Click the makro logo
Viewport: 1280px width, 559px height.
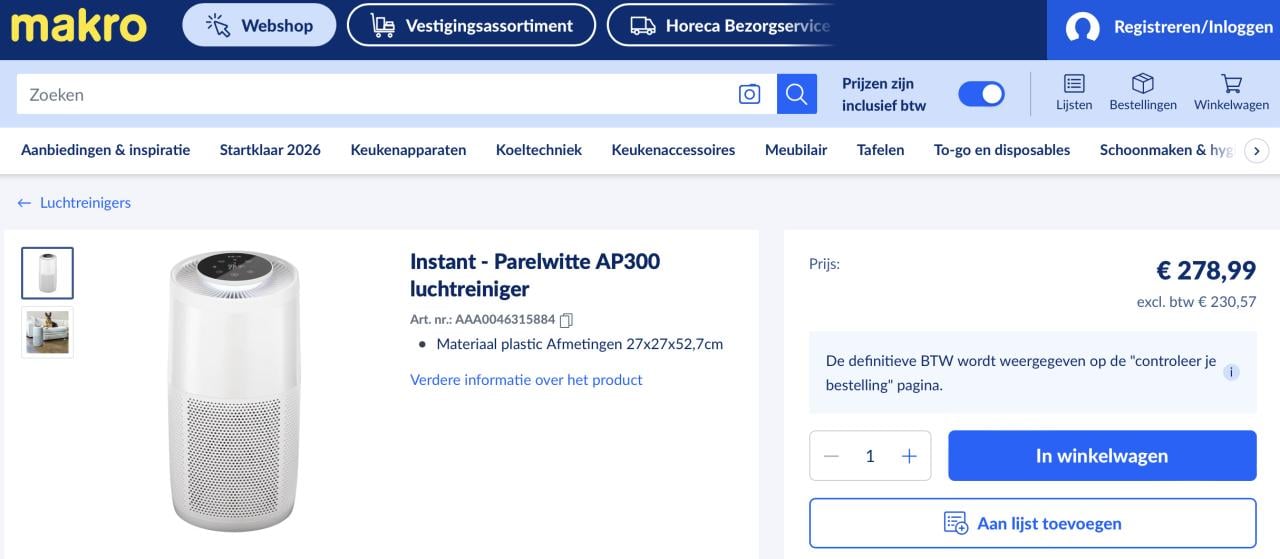pyautogui.click(x=79, y=27)
